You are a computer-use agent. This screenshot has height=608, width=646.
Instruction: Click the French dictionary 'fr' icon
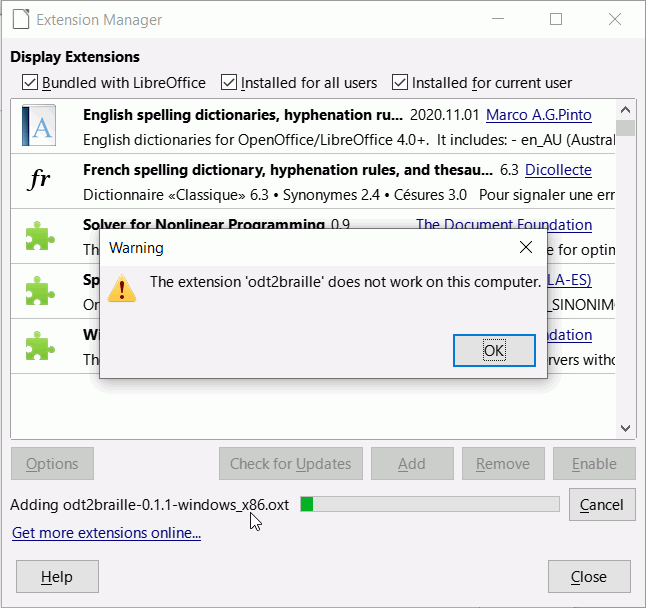pos(40,180)
